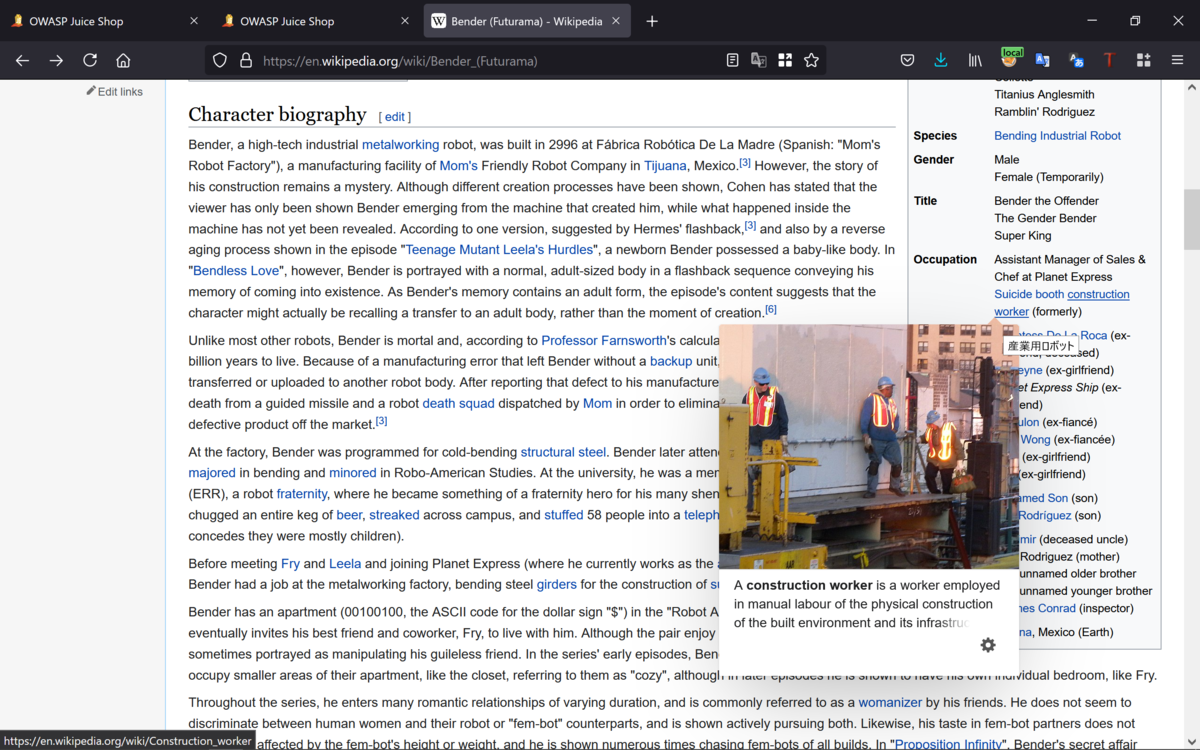Follow the majored link
This screenshot has width=1200, height=750.
coord(212,473)
